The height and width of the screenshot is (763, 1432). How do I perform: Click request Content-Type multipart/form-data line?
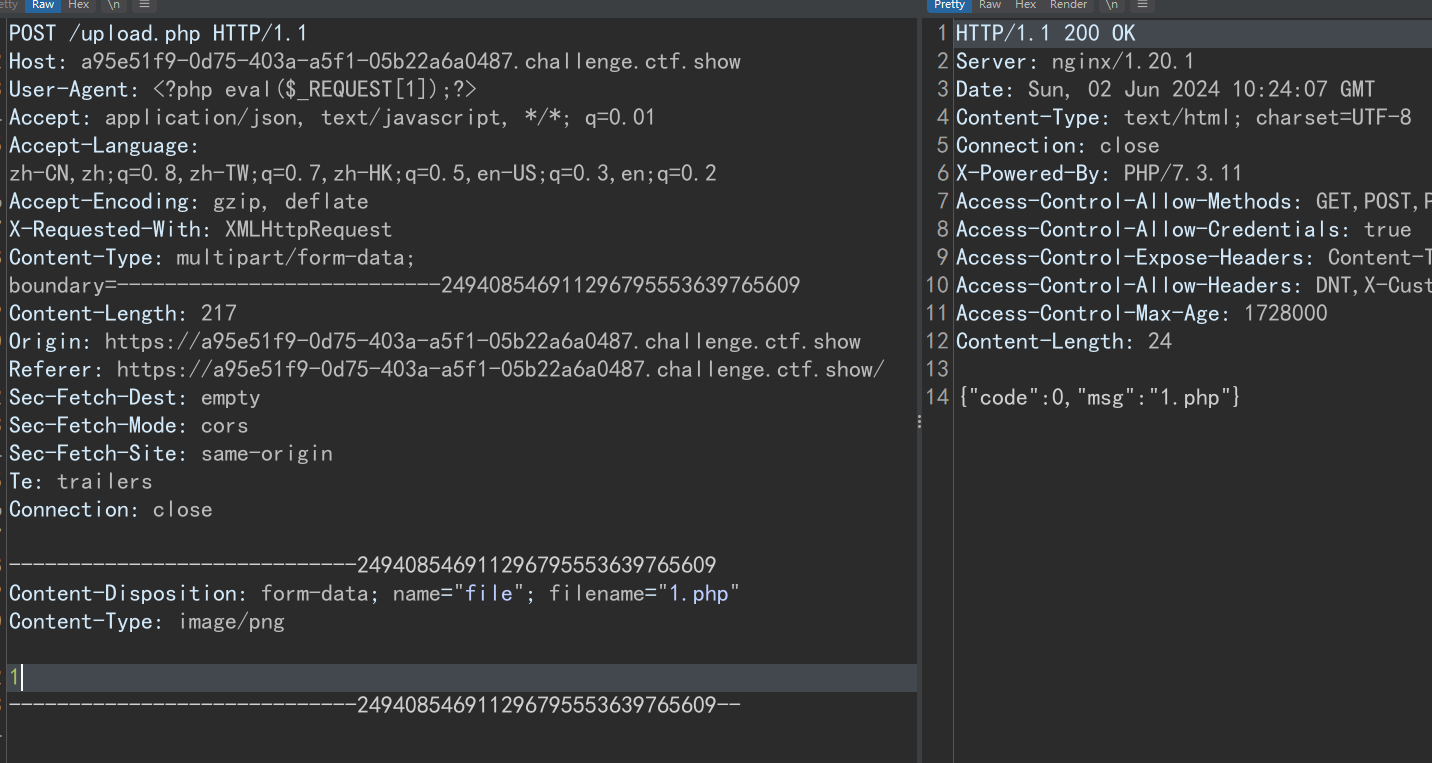click(212, 257)
